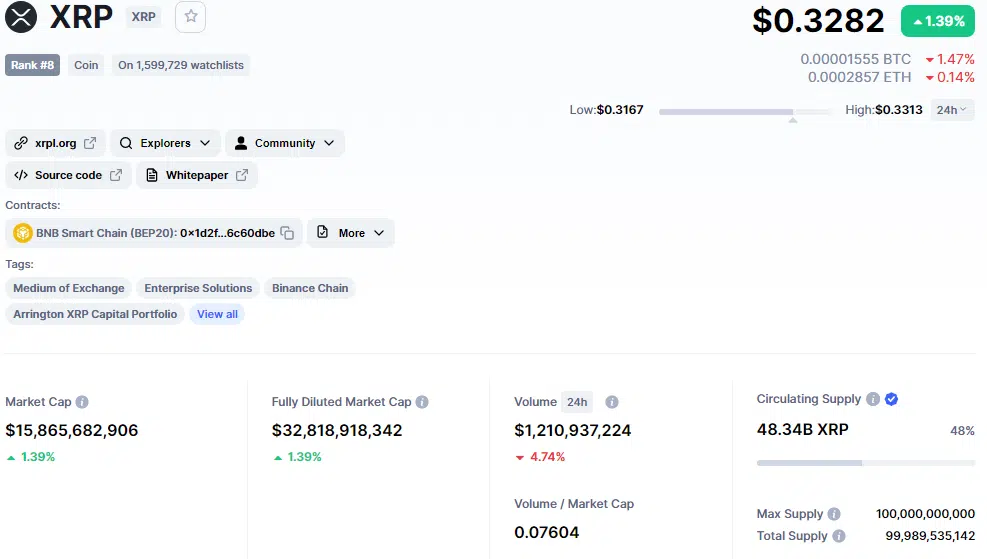Click the More contracts file icon
Image resolution: width=987 pixels, height=559 pixels.
pyautogui.click(x=322, y=232)
